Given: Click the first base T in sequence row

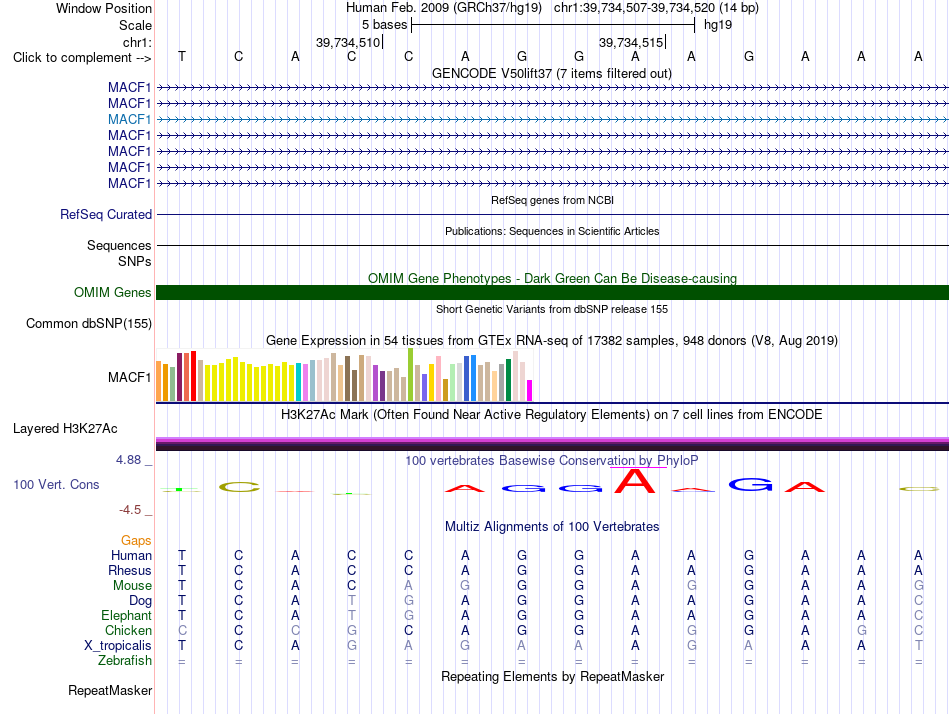Looking at the screenshot, I should tap(182, 56).
